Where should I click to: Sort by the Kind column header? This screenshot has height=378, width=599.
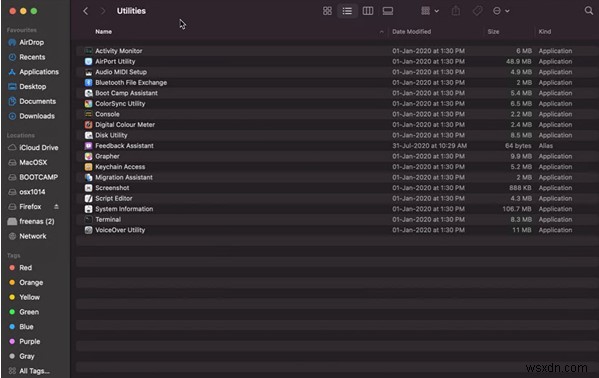point(545,32)
